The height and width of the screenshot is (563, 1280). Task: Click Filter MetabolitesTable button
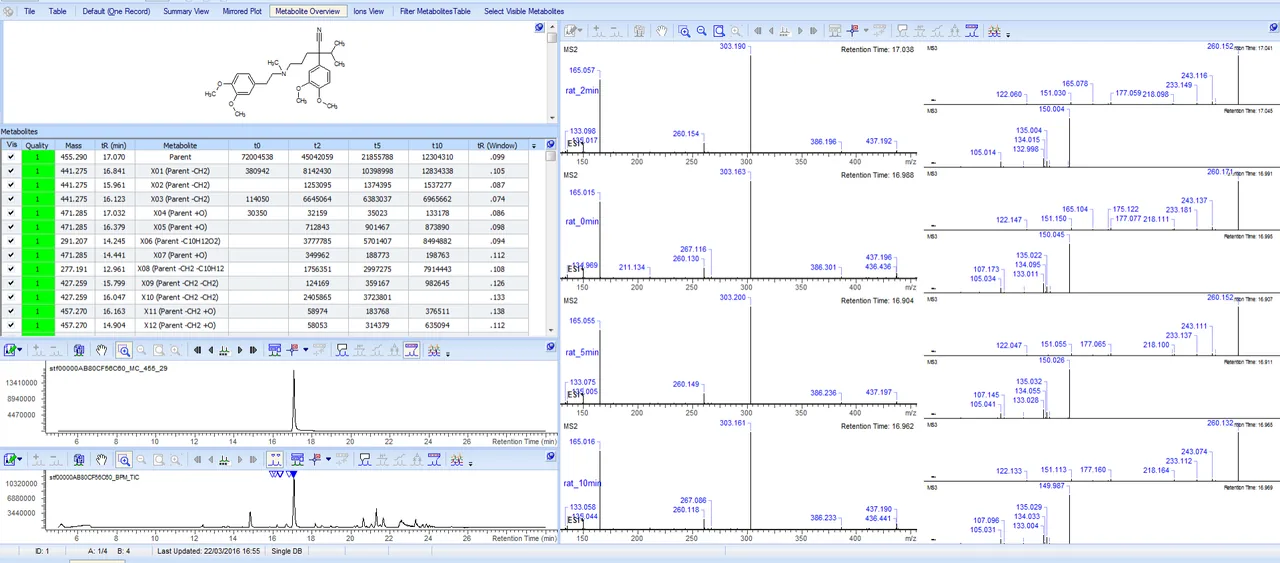pos(435,11)
